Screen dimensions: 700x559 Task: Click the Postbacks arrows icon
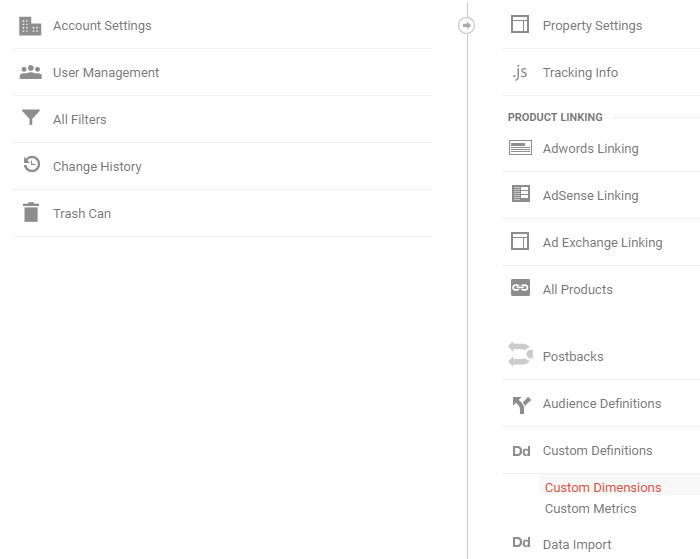(521, 354)
